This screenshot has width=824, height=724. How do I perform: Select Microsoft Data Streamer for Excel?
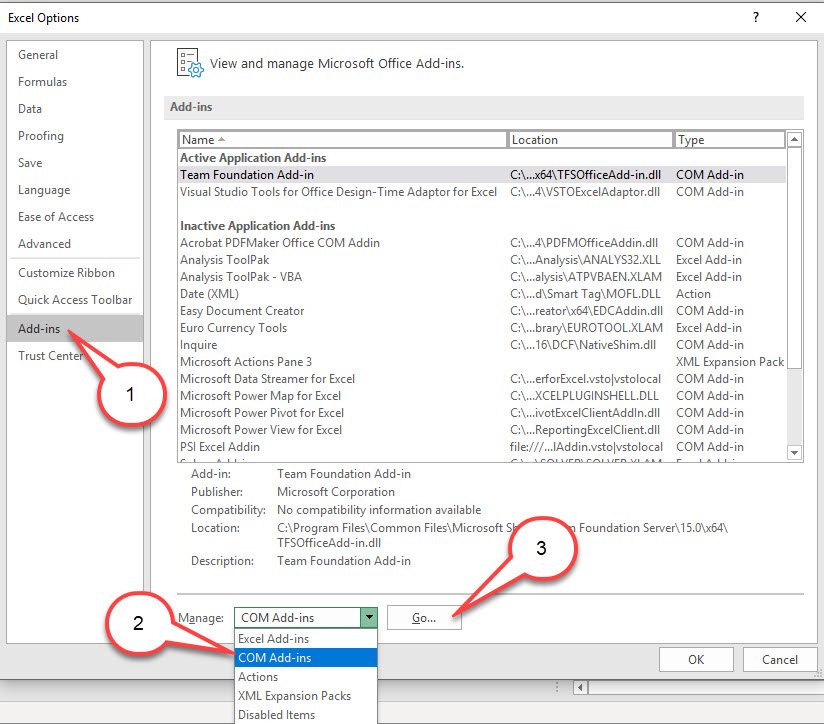click(482, 379)
